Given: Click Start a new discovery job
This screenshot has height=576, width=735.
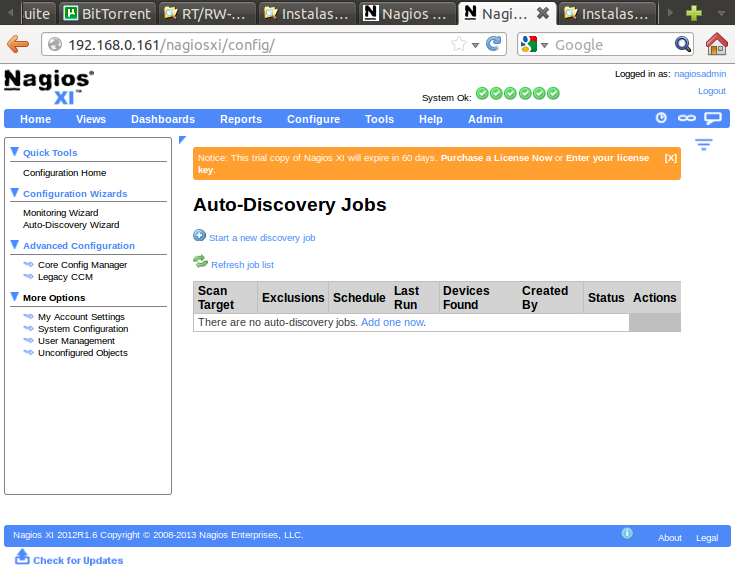Looking at the screenshot, I should 262,238.
